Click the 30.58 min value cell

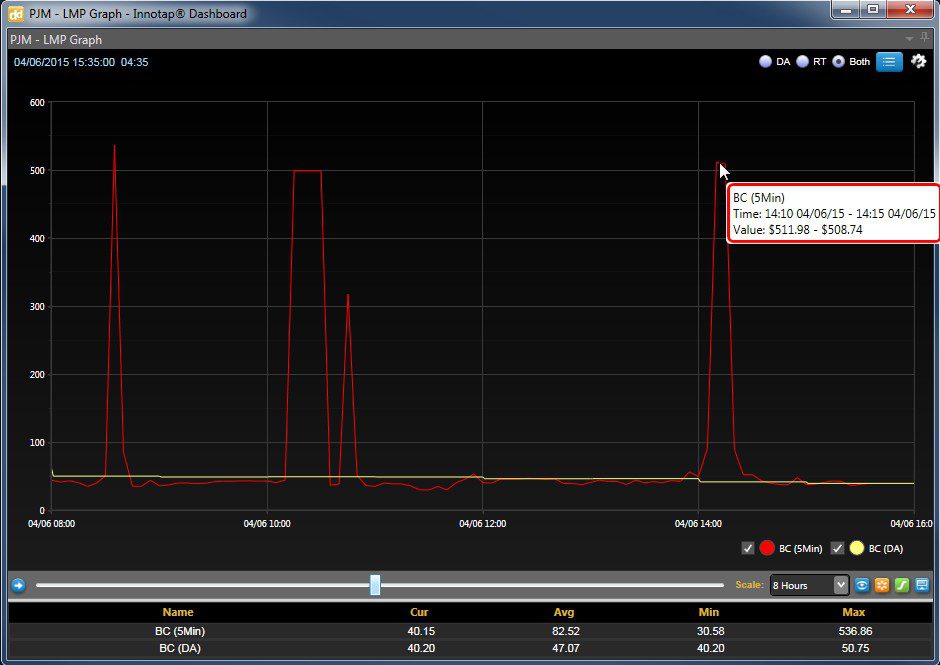[711, 631]
